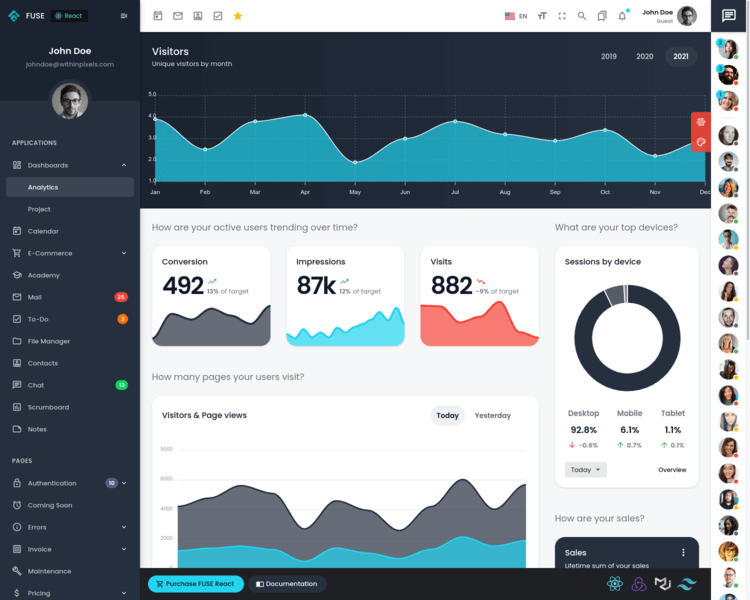The width and height of the screenshot is (750, 600).
Task: Open the contacts shortcut icon in toolbar
Action: click(198, 16)
